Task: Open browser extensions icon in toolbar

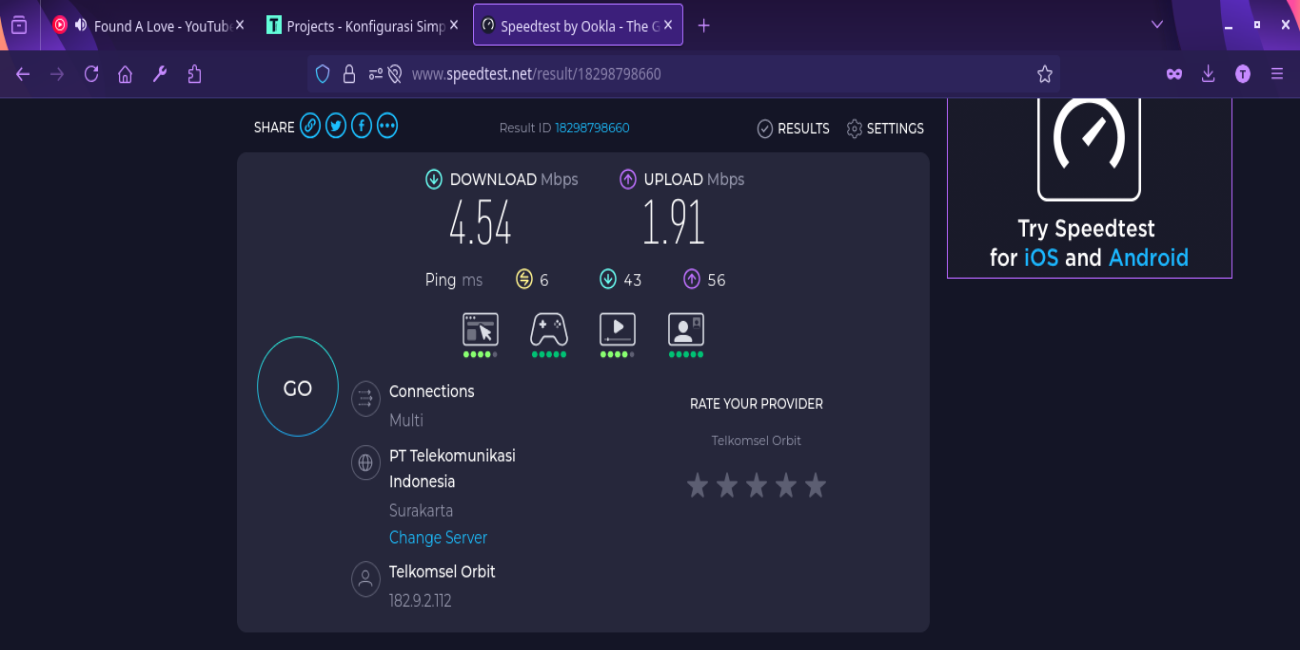Action: pos(195,74)
